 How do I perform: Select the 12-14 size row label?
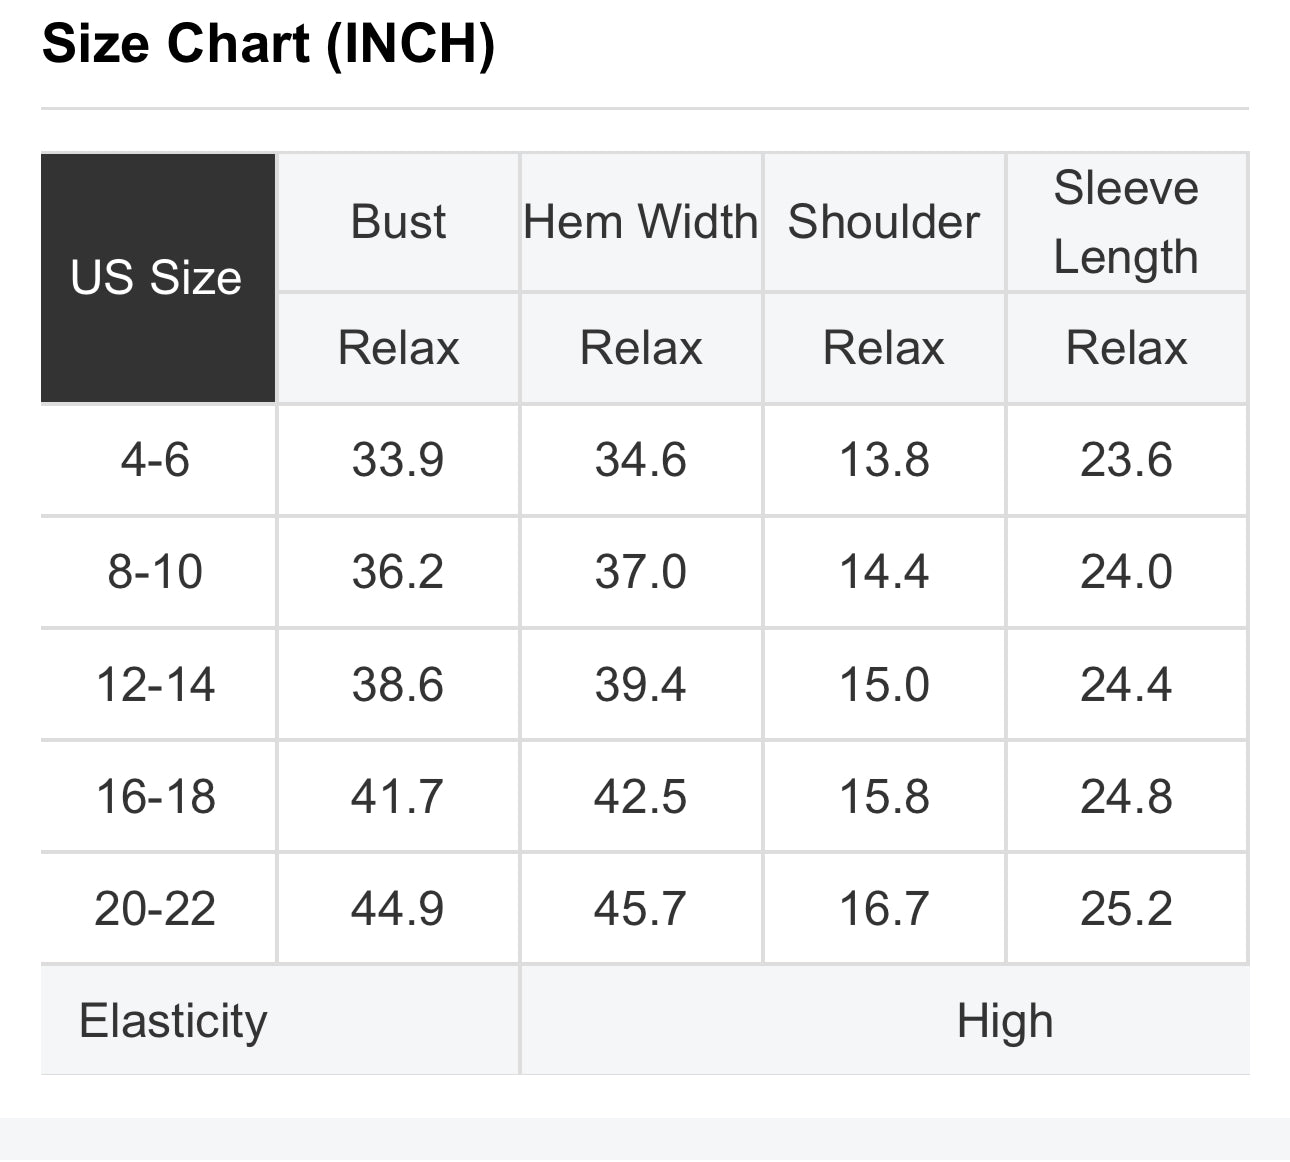tap(158, 685)
